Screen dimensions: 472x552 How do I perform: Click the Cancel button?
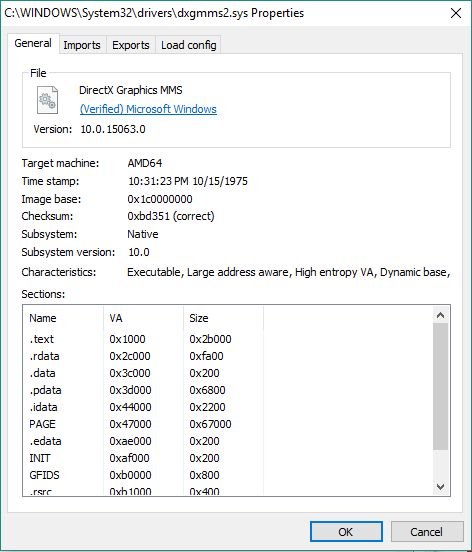(x=427, y=532)
